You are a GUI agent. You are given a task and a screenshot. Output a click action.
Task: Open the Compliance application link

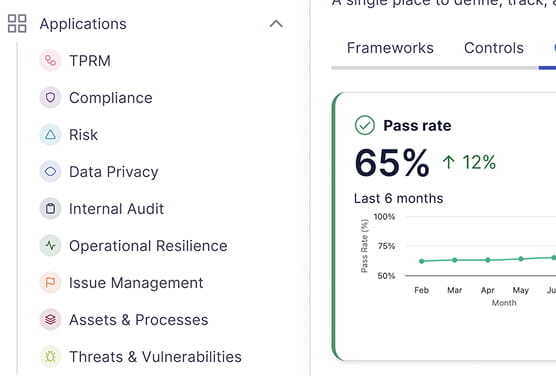click(111, 98)
